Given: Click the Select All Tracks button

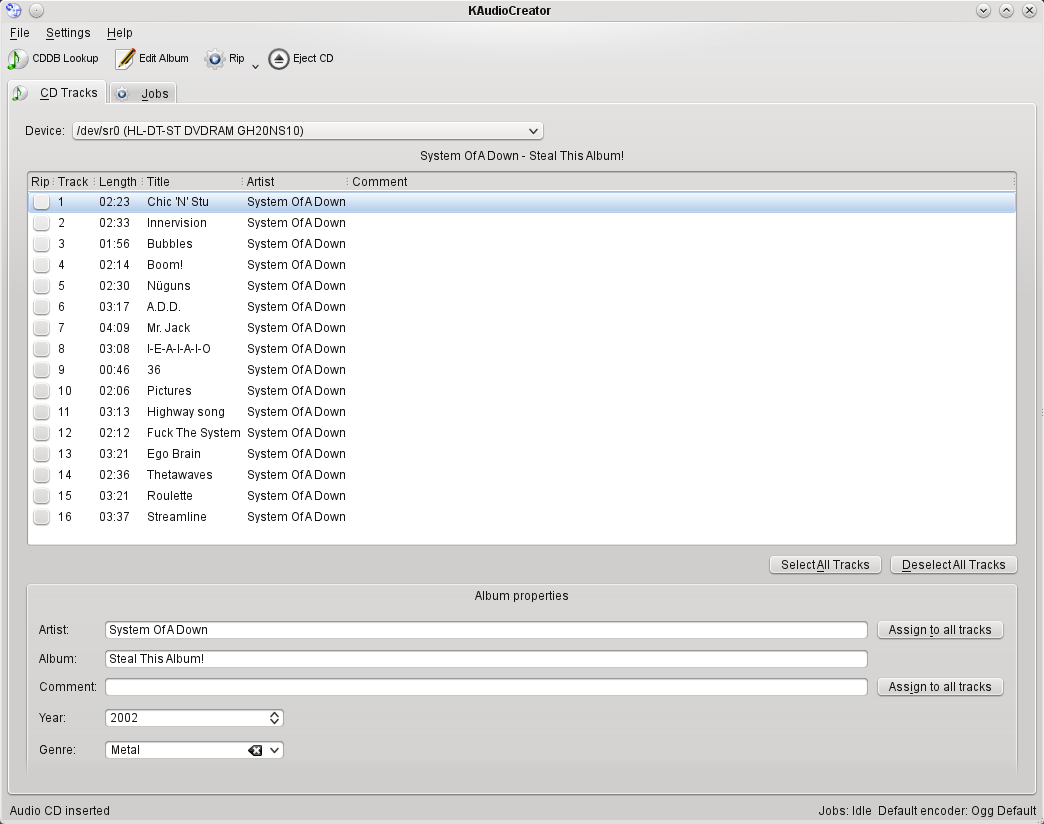Looking at the screenshot, I should pyautogui.click(x=825, y=565).
